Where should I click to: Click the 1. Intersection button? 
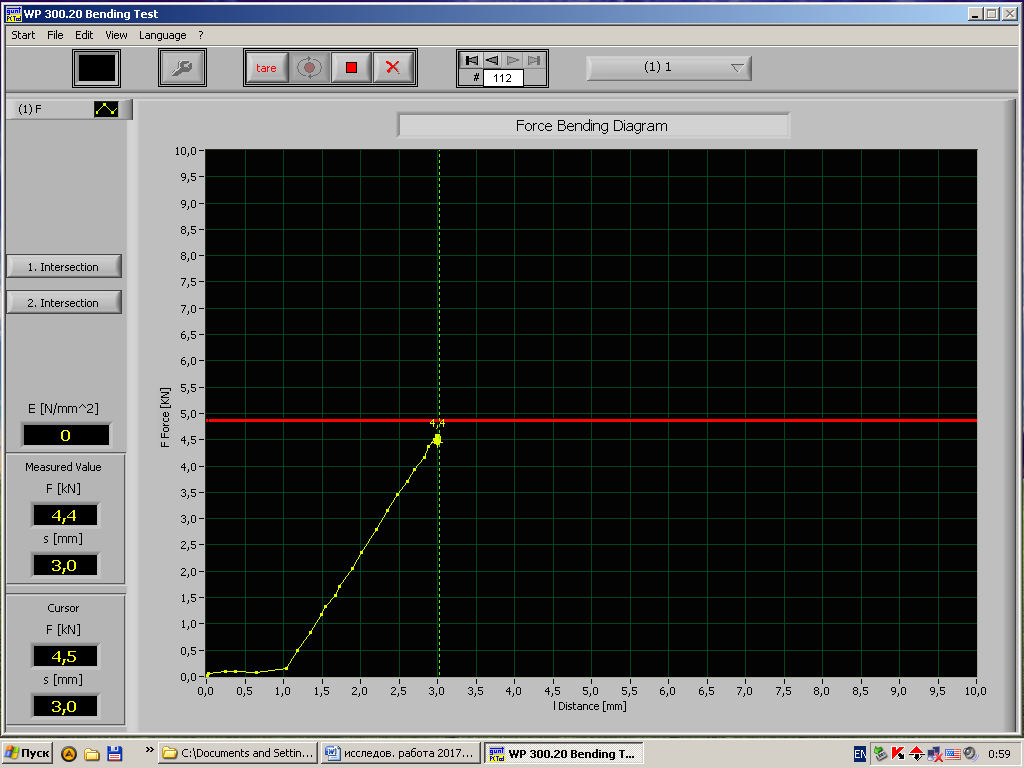pyautogui.click(x=63, y=266)
